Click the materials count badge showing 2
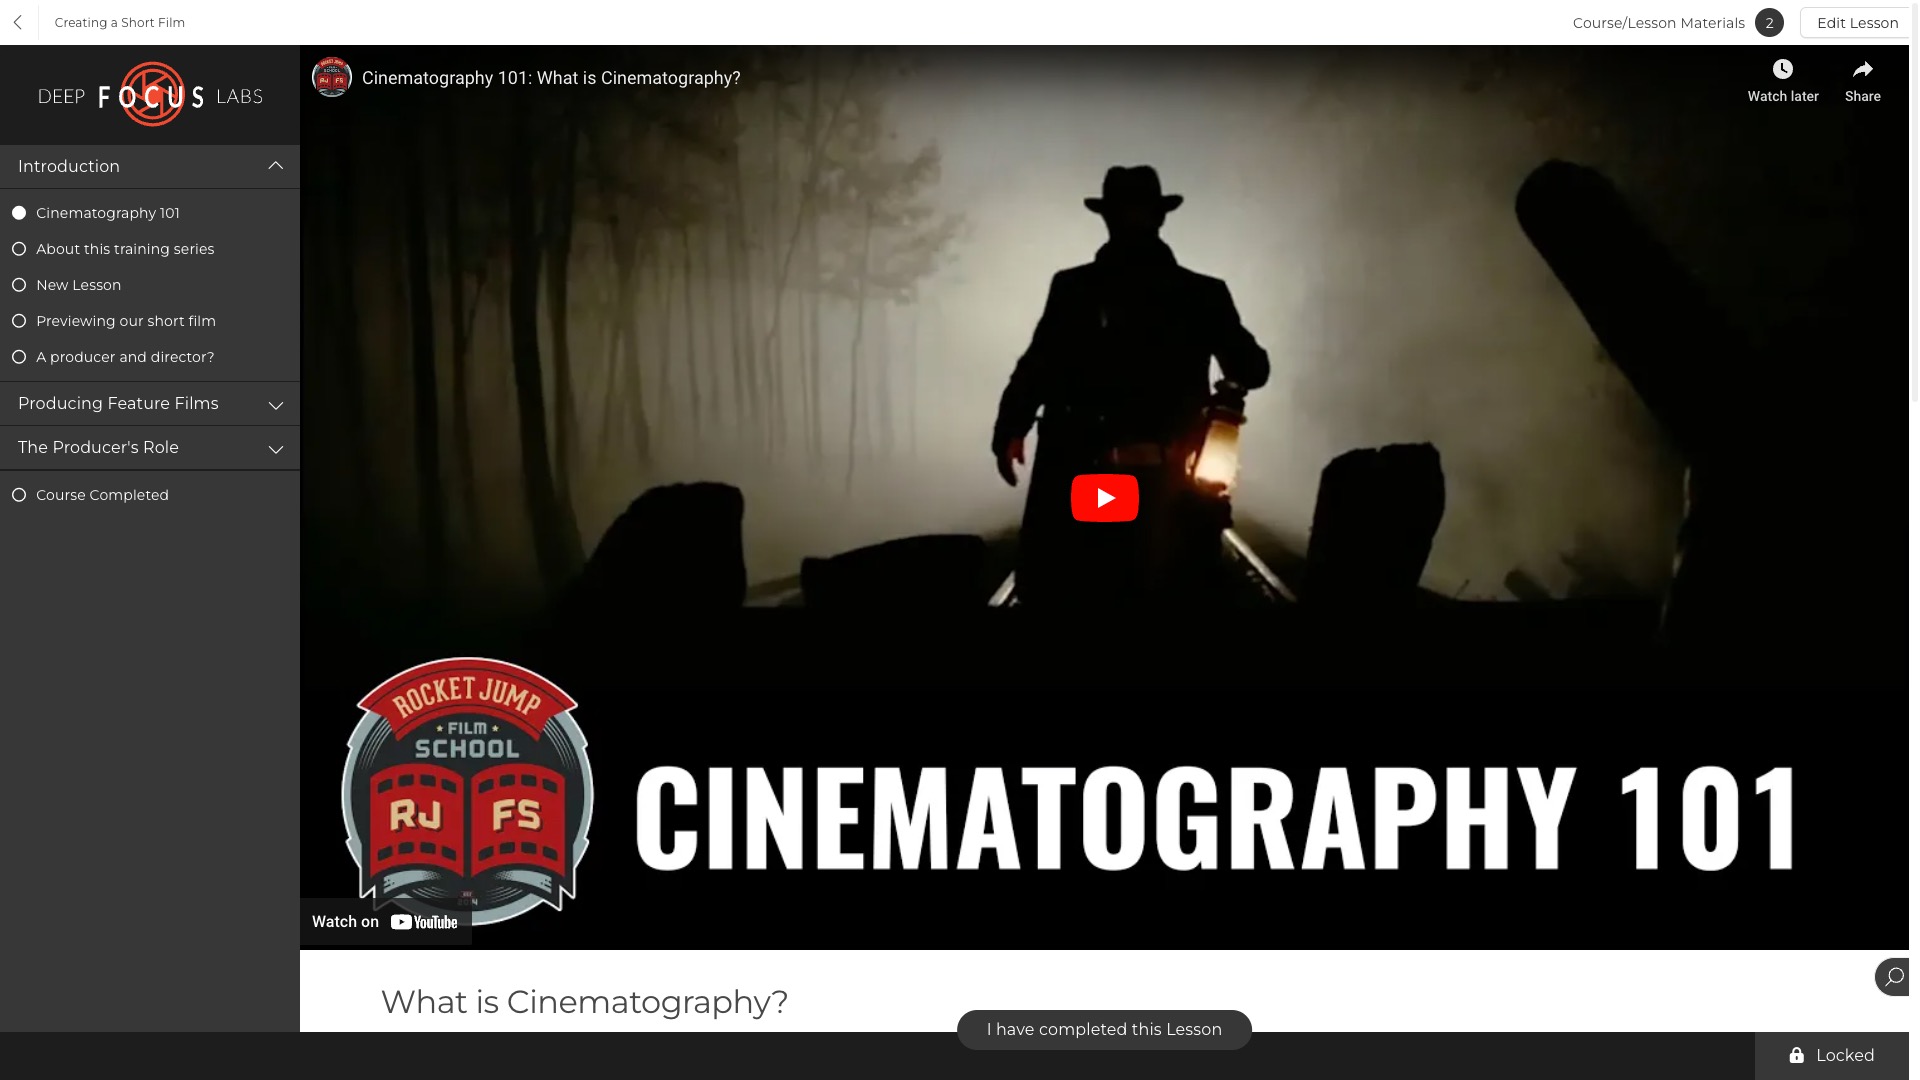 pos(1768,23)
